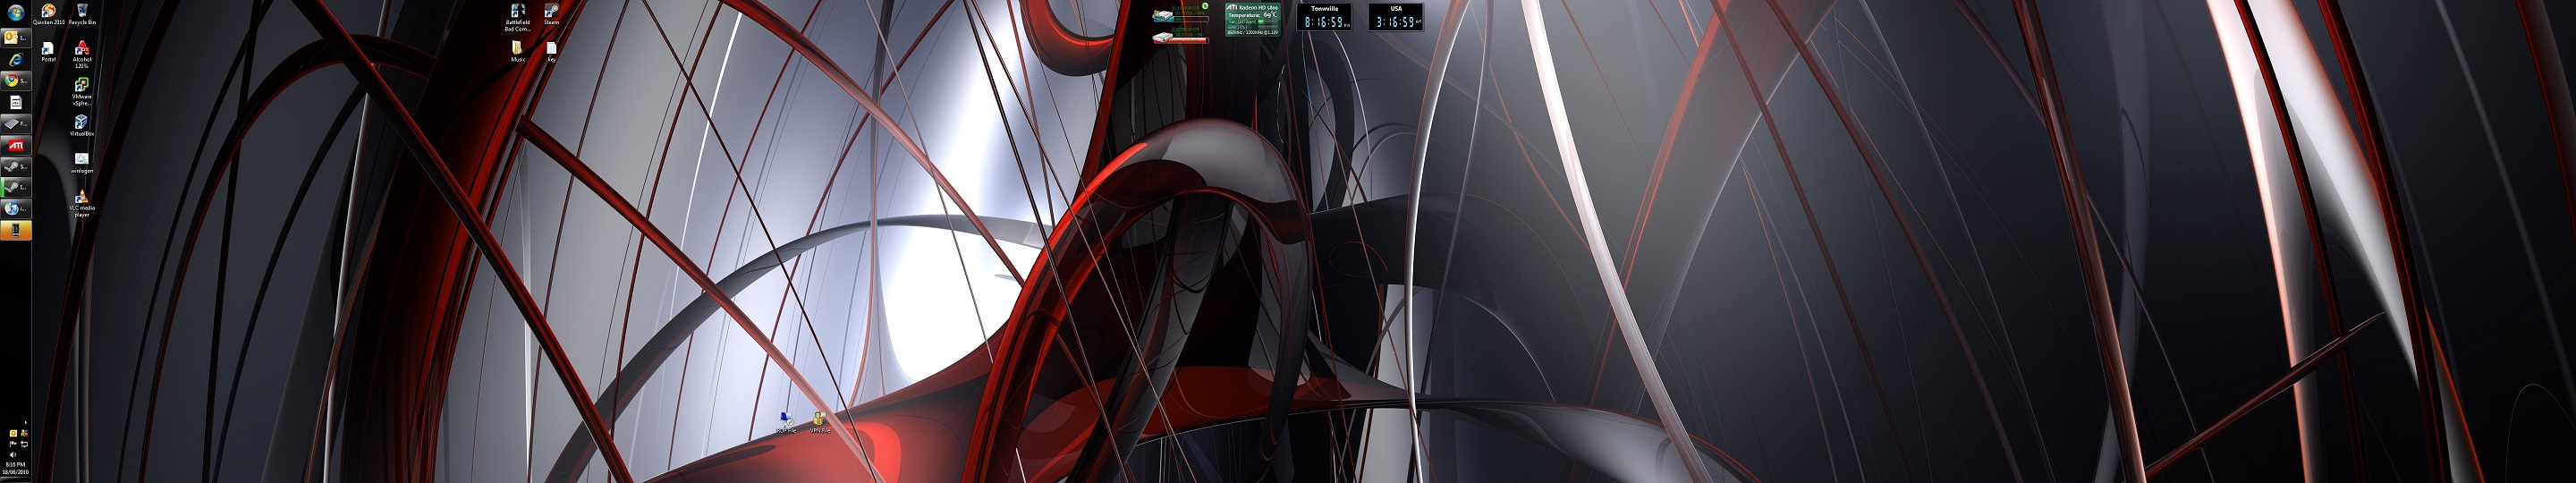The height and width of the screenshot is (483, 2576).
Task: Click the ATI Radeon HD 5800 temperature gadget
Action: tap(1252, 19)
